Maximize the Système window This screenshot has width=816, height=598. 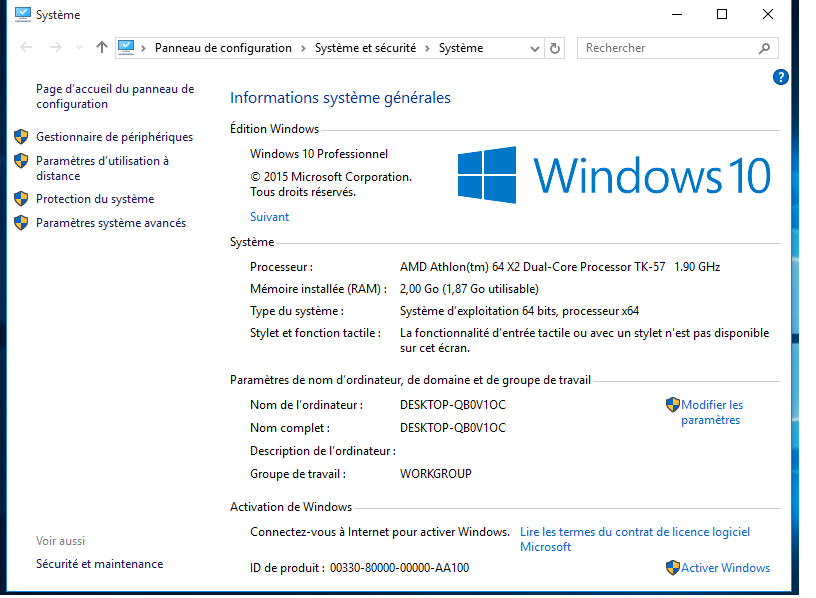(x=722, y=15)
